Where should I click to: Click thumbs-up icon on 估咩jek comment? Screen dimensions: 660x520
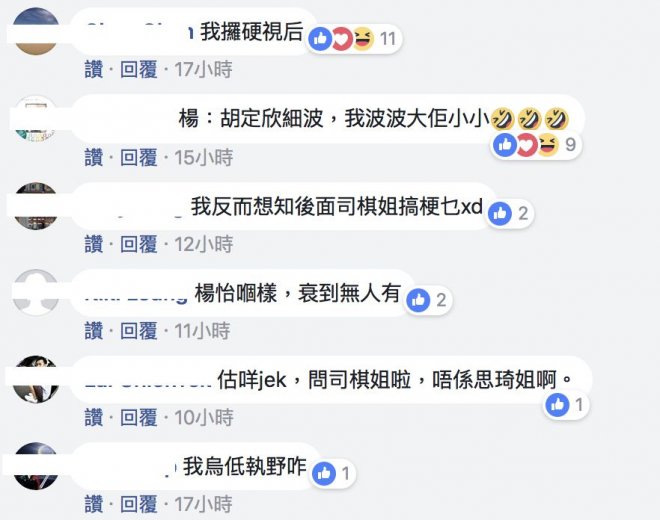[x=557, y=405]
